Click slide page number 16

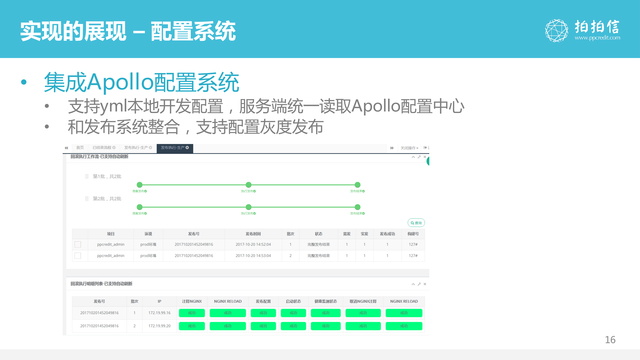[x=610, y=340]
